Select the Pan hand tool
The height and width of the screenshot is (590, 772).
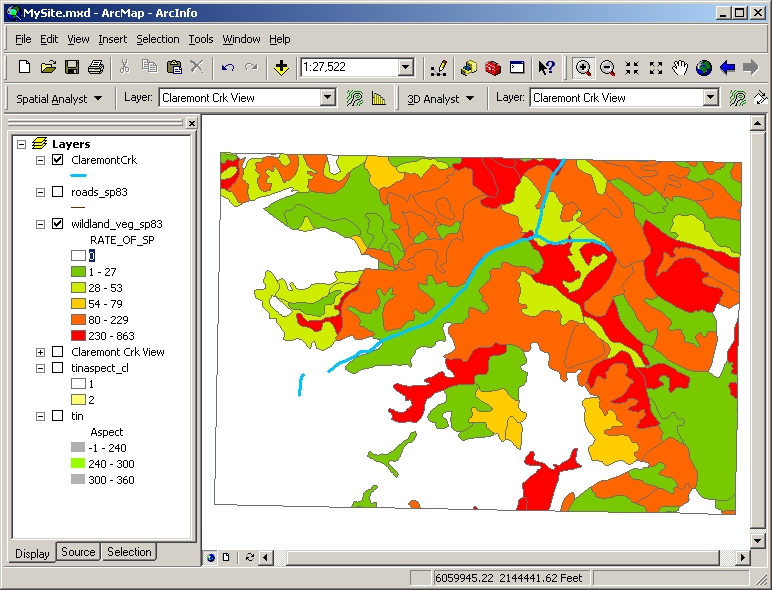680,68
